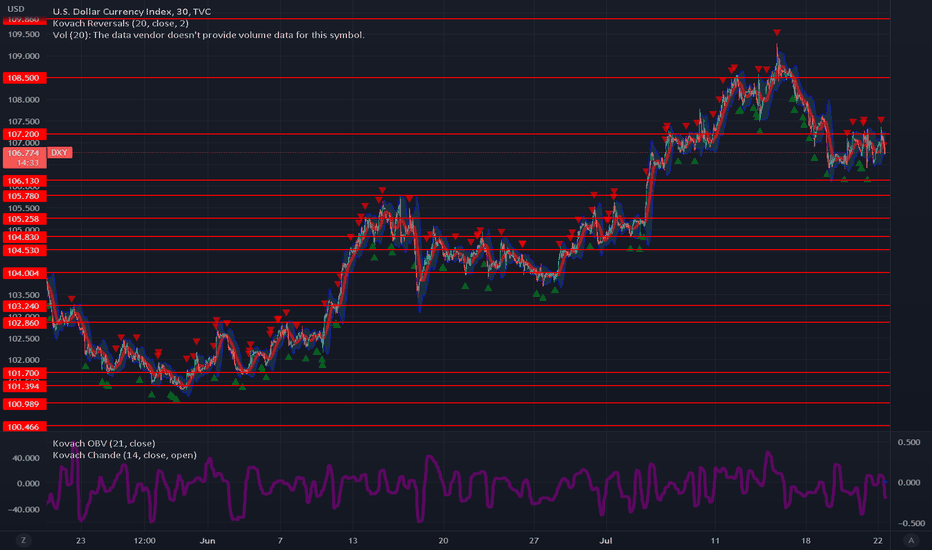Click the 109.500 price axis value

(24, 34)
